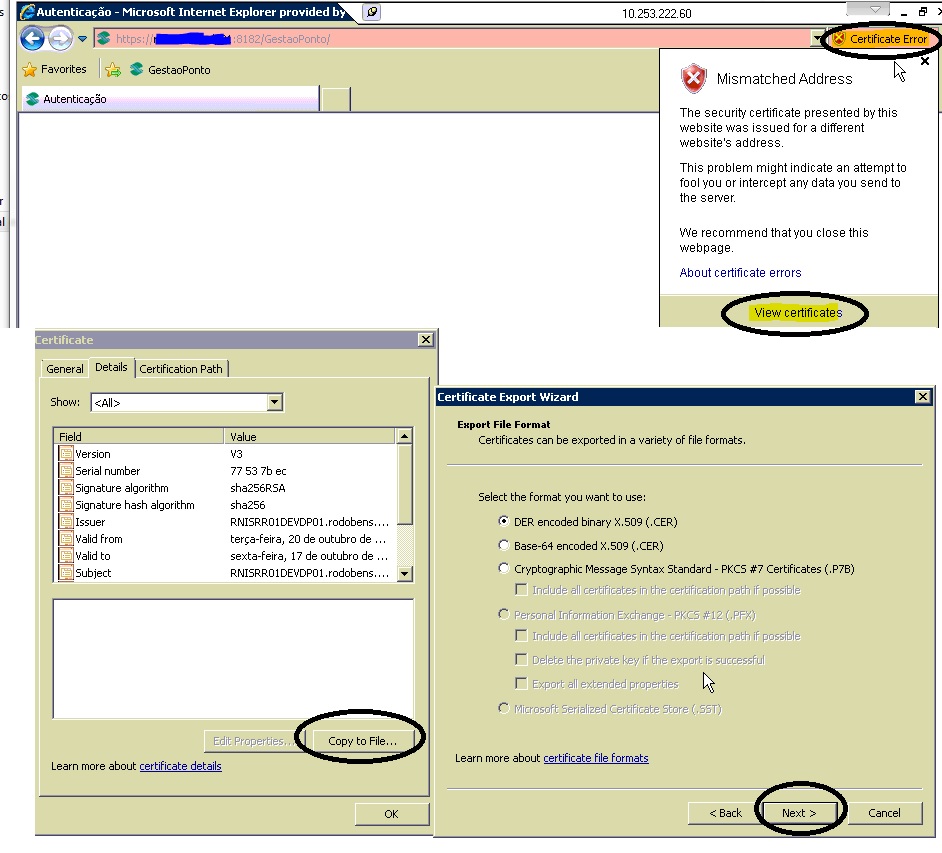Click the browser Forward arrow button
The image size is (942, 853).
(x=60, y=39)
